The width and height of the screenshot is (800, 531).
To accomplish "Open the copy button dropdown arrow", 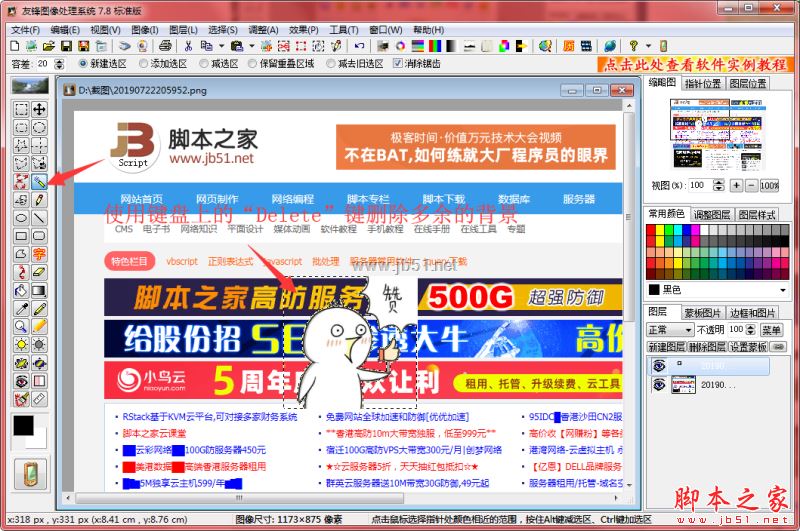I will pyautogui.click(x=221, y=46).
